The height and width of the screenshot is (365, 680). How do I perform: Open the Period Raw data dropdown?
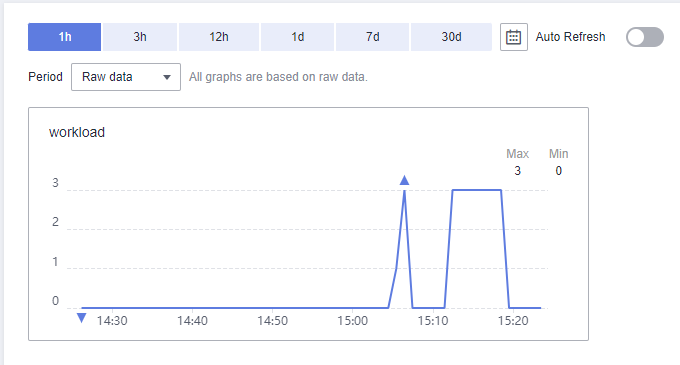tap(126, 77)
